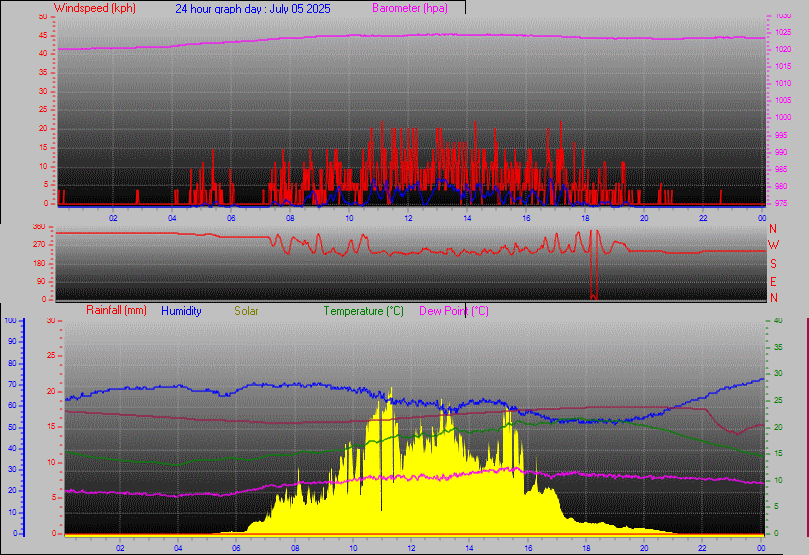
Task: Click the "975" barometer axis value
Action: coord(781,203)
